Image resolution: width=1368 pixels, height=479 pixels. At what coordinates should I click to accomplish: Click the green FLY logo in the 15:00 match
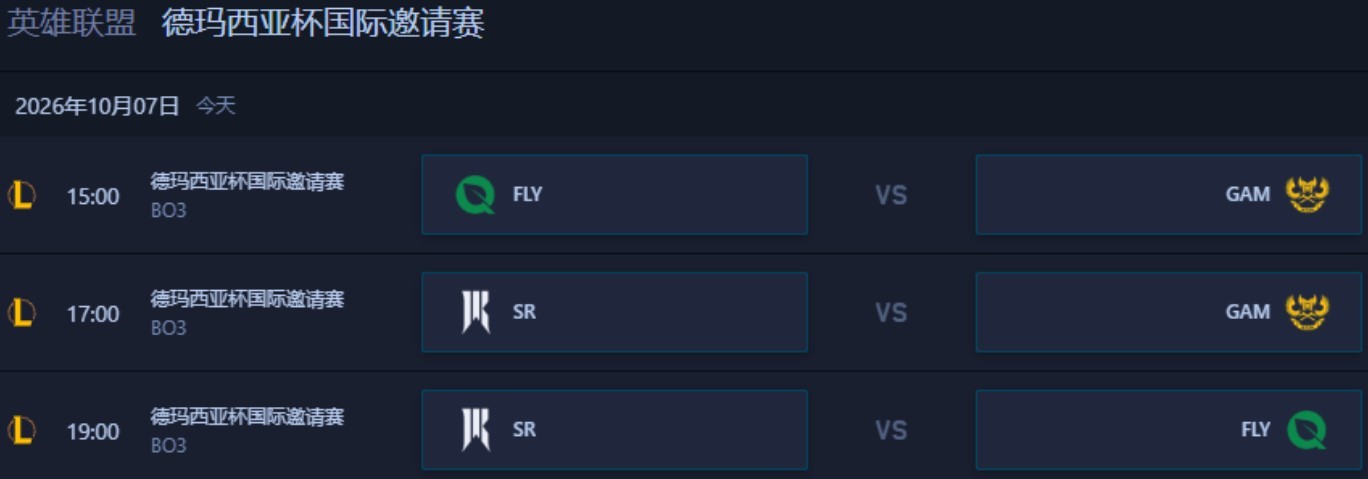click(x=475, y=195)
